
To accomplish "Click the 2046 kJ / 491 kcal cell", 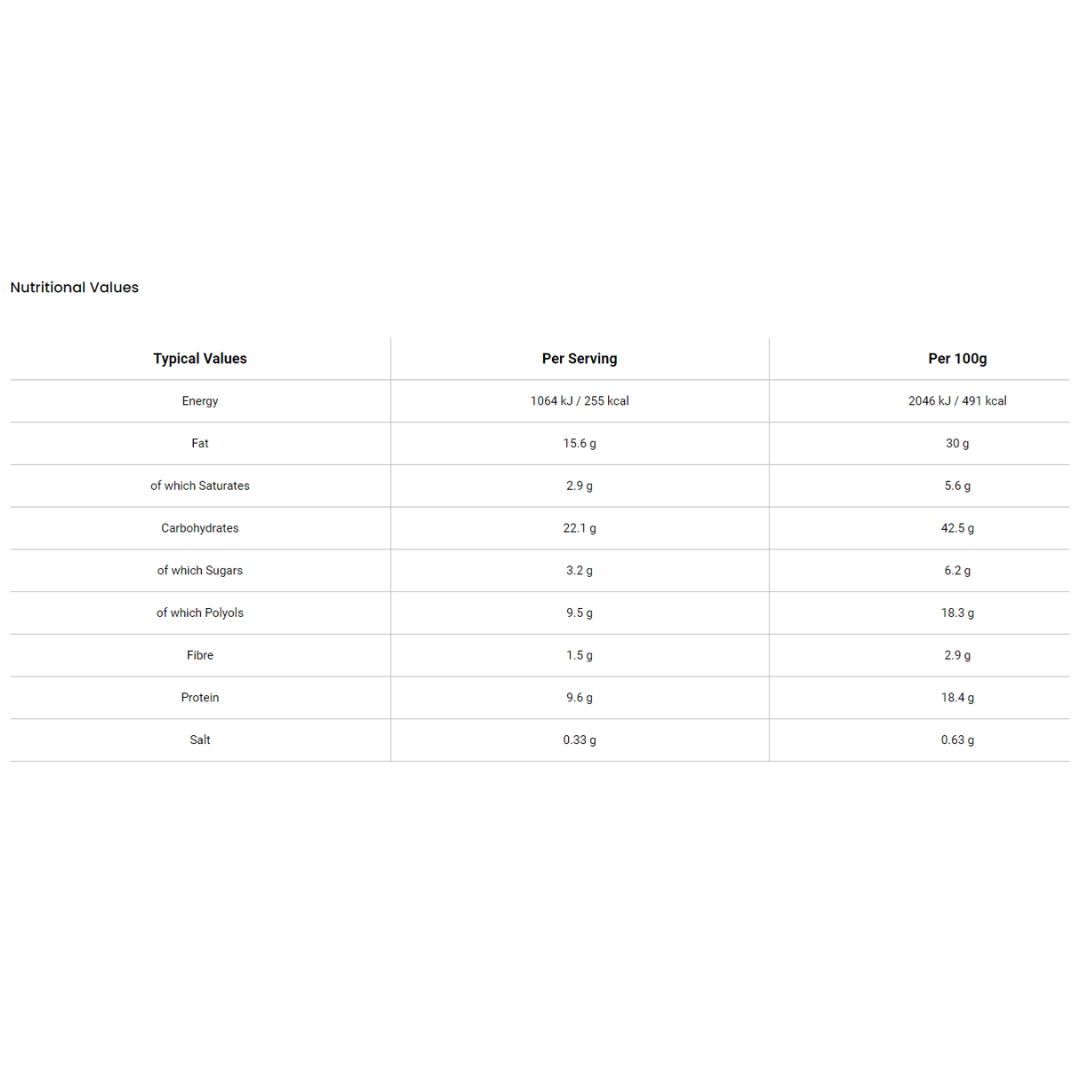I will [x=957, y=401].
